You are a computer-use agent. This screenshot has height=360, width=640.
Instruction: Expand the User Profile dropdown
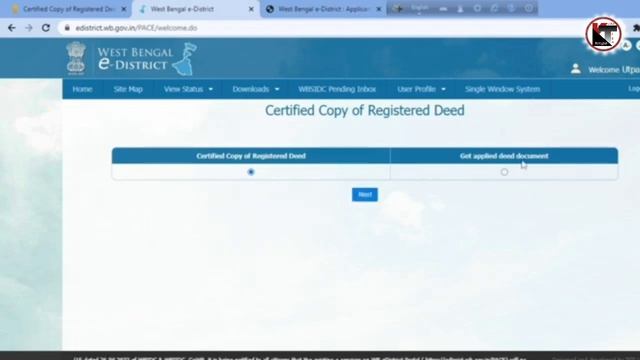point(421,89)
